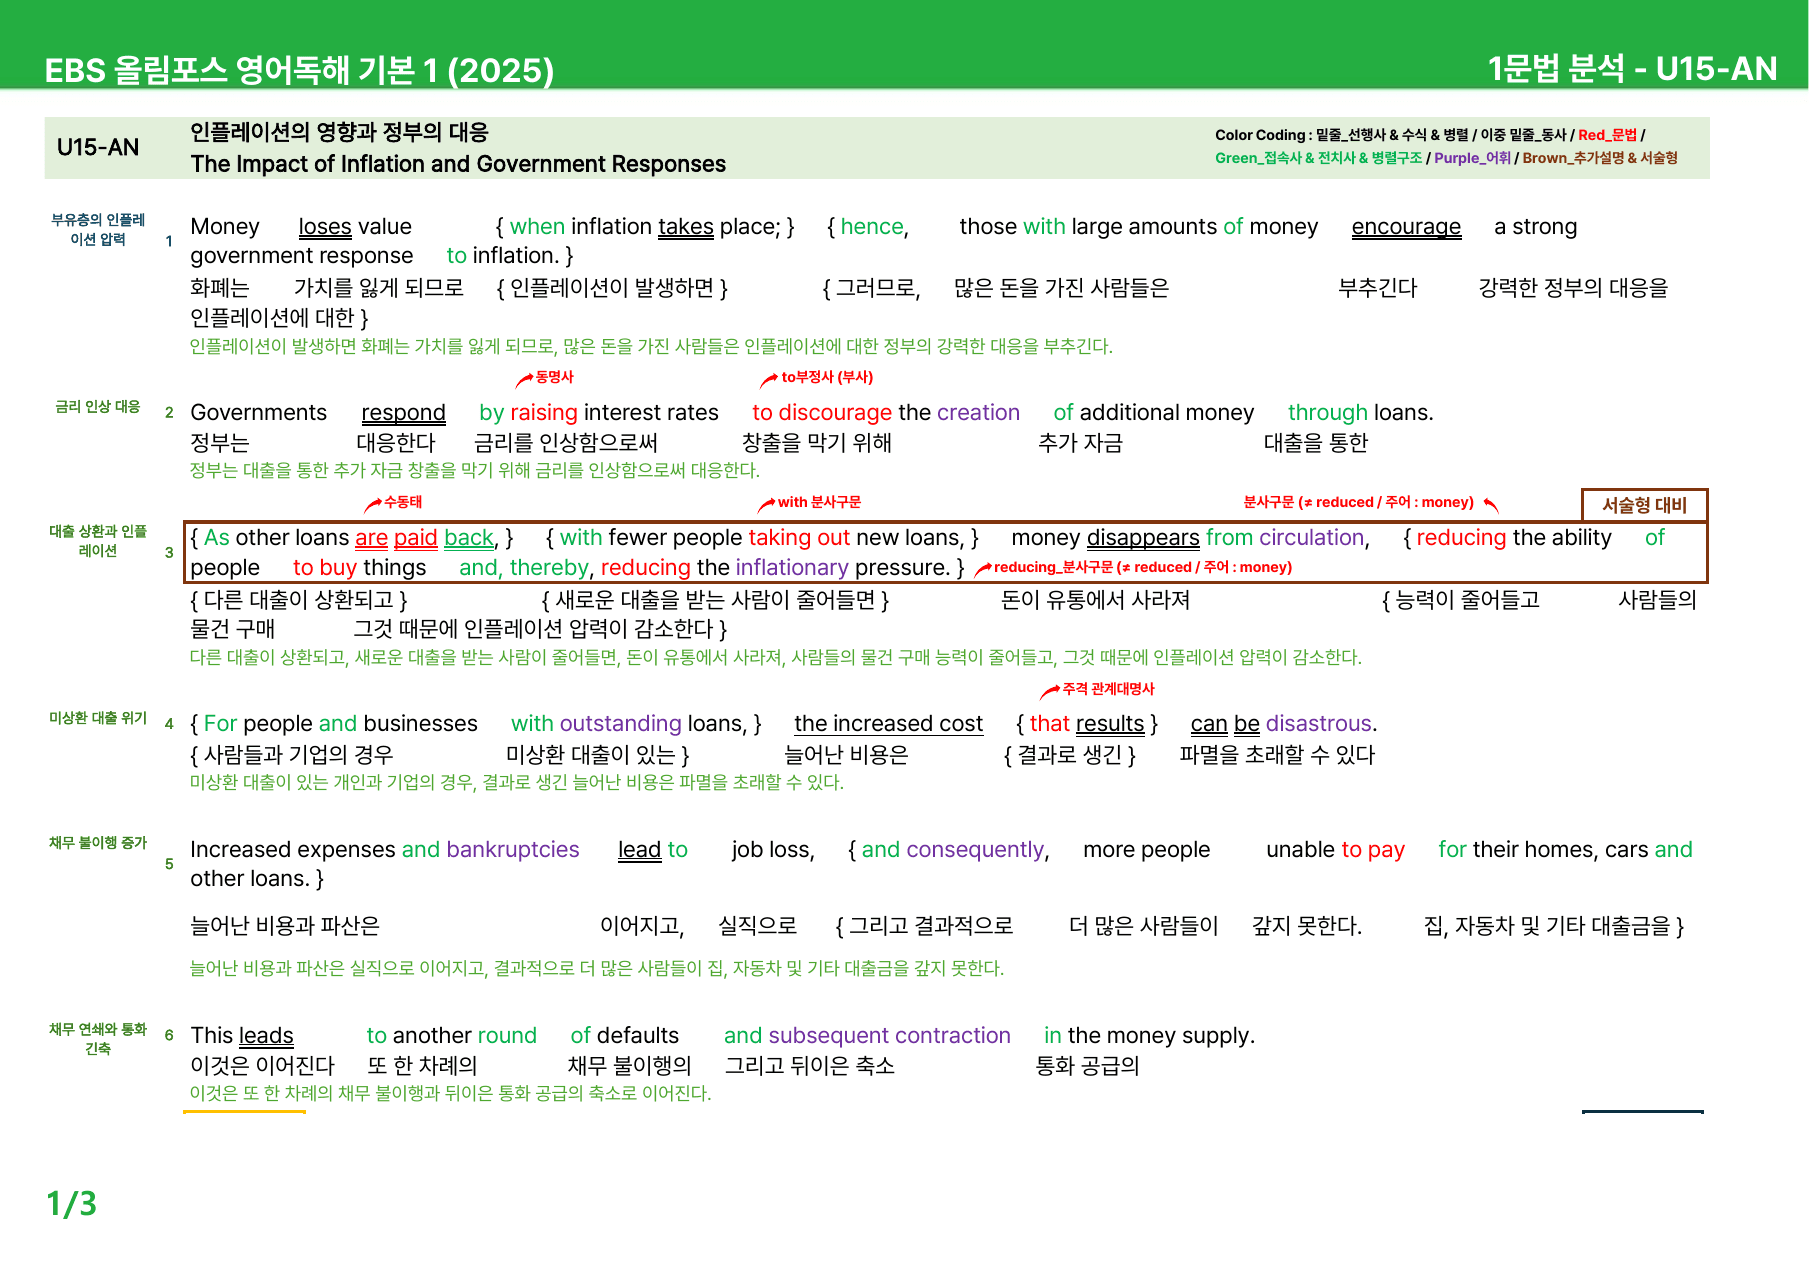1809x1279 pixels.
Task: Click the arrow after 분사구문 (≠ reduced / 주어 : money)
Action: pyautogui.click(x=1490, y=504)
